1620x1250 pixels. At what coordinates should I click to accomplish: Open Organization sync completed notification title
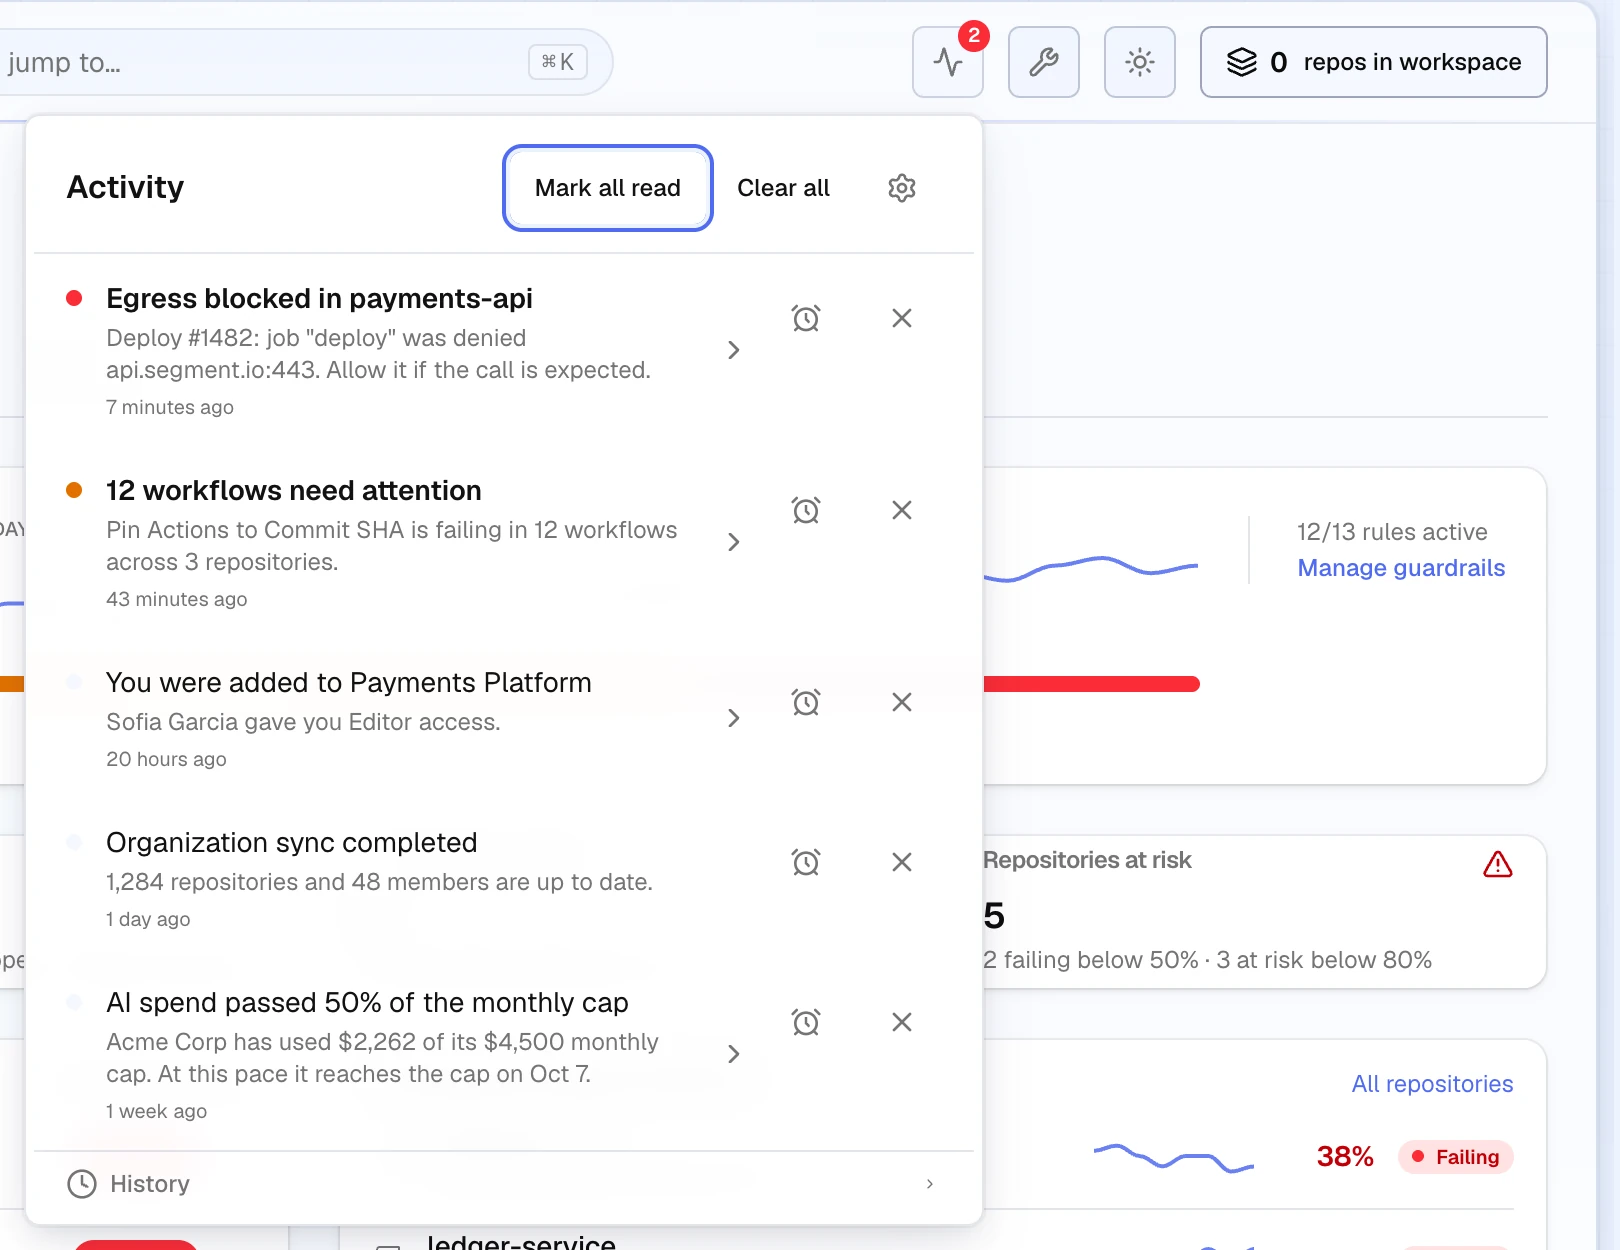point(291,843)
